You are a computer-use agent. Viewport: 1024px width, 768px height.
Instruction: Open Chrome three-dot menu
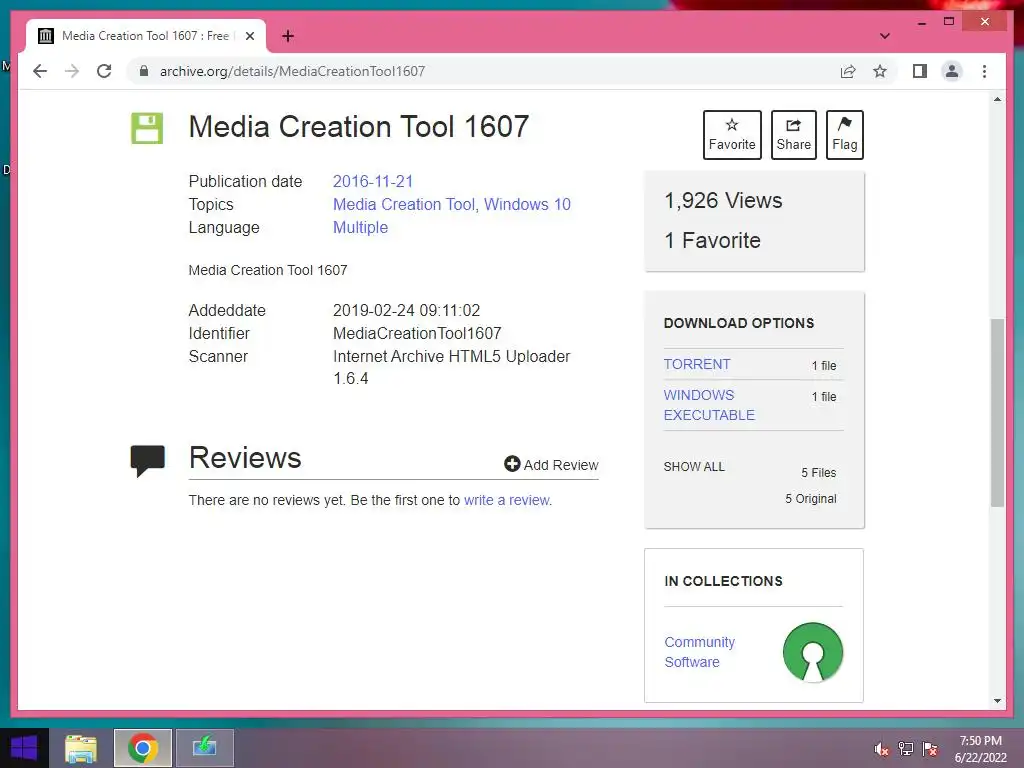(x=984, y=71)
